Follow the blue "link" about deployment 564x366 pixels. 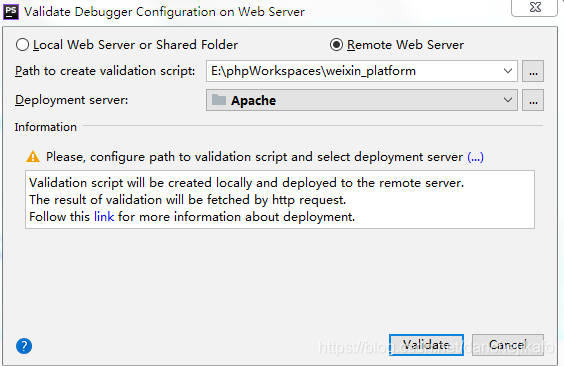point(104,217)
